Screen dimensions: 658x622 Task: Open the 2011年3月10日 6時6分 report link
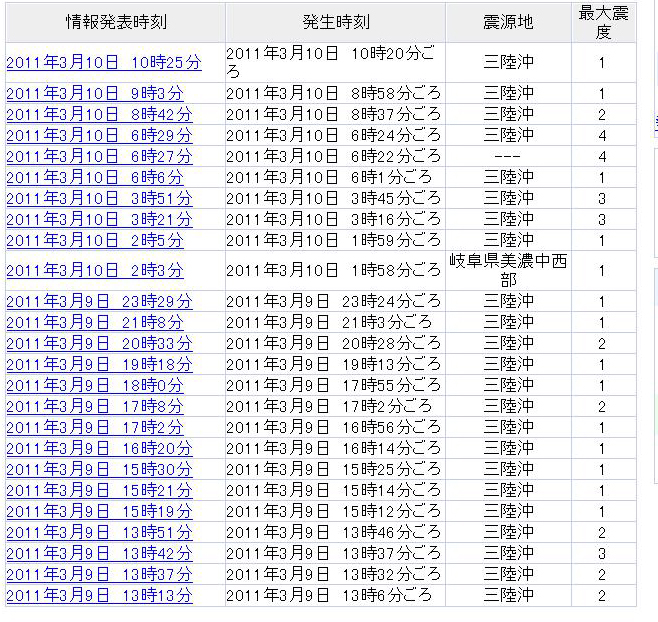click(95, 177)
